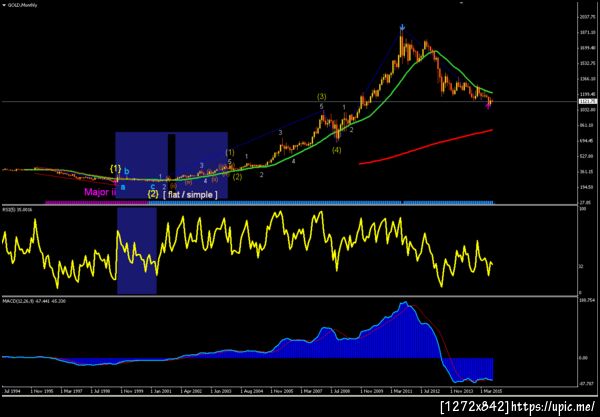Click the 1032.80 price axis label
Viewport: 600px width, 417px height.
587,110
